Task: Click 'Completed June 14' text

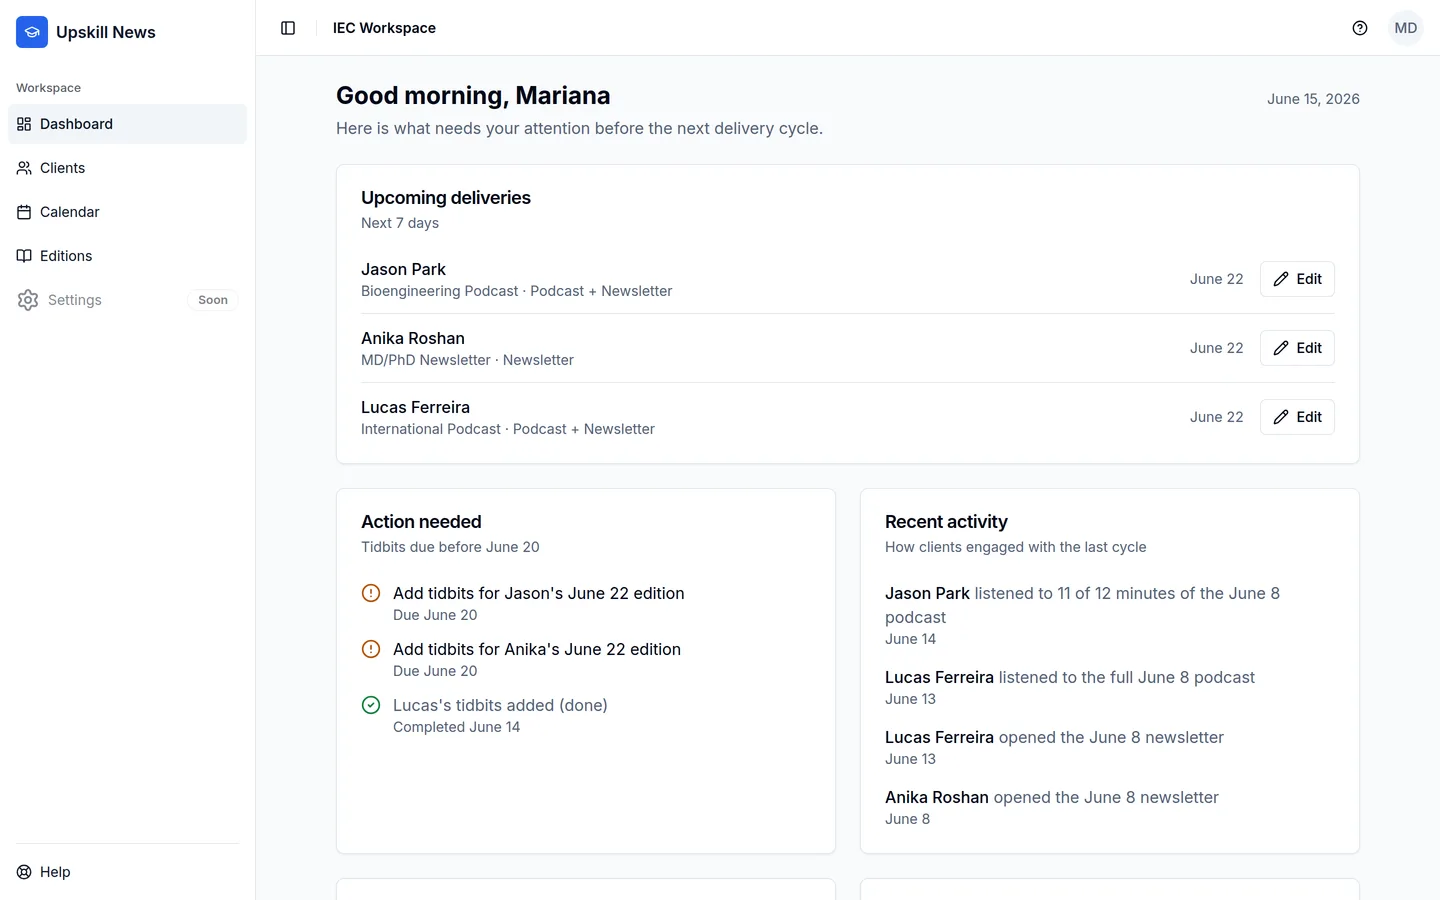Action: coord(456,727)
